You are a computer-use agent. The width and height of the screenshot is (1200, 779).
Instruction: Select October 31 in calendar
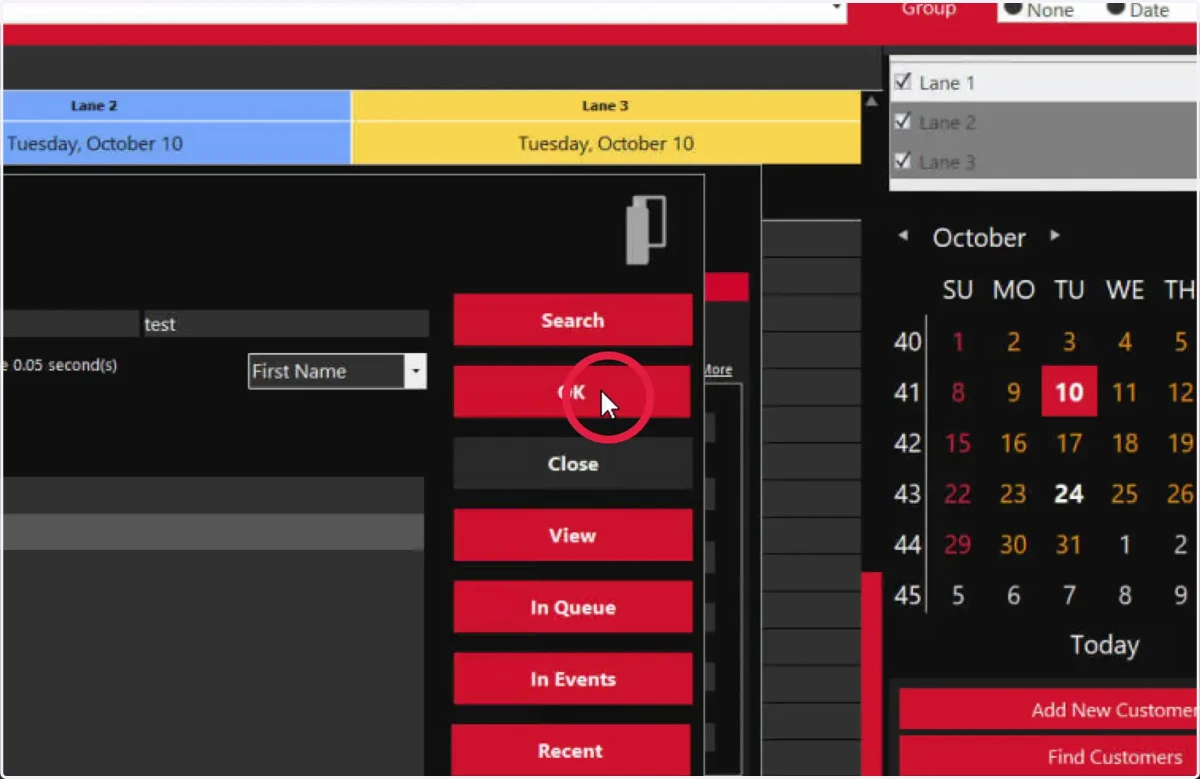[x=1069, y=544]
